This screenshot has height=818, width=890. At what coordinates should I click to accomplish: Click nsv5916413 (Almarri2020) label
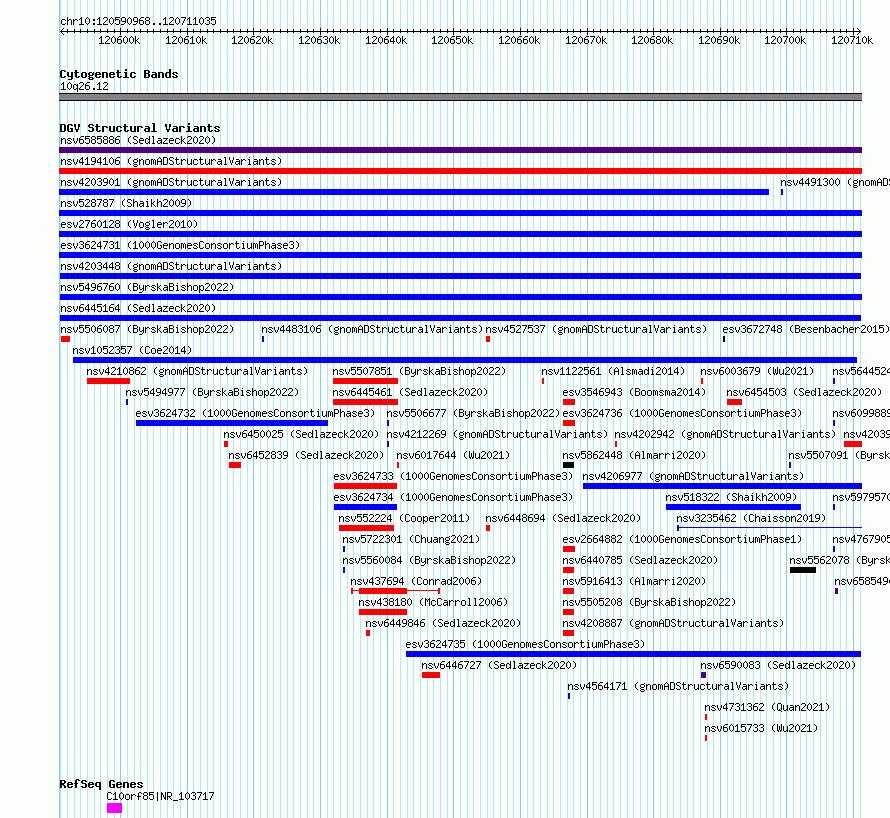click(634, 581)
